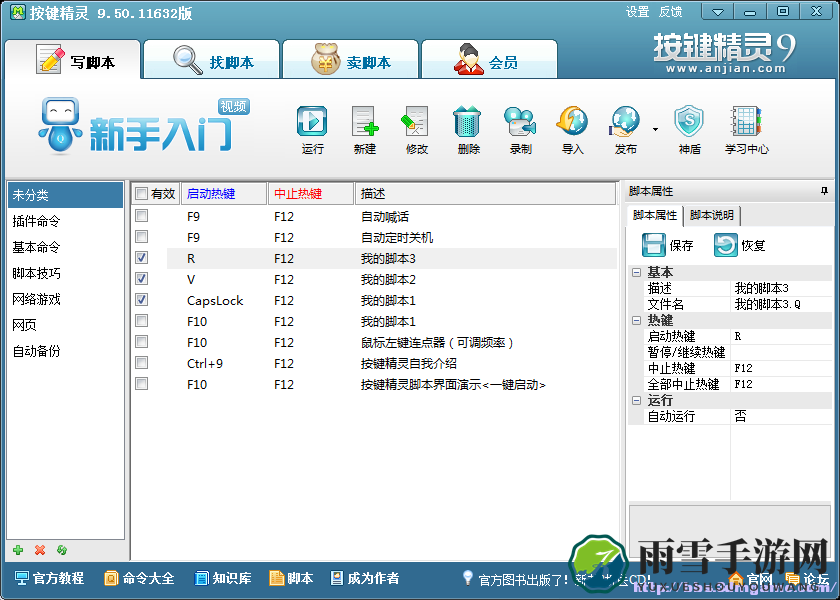Click the 删除 (Delete) trash icon
This screenshot has width=840, height=600.
(x=467, y=122)
